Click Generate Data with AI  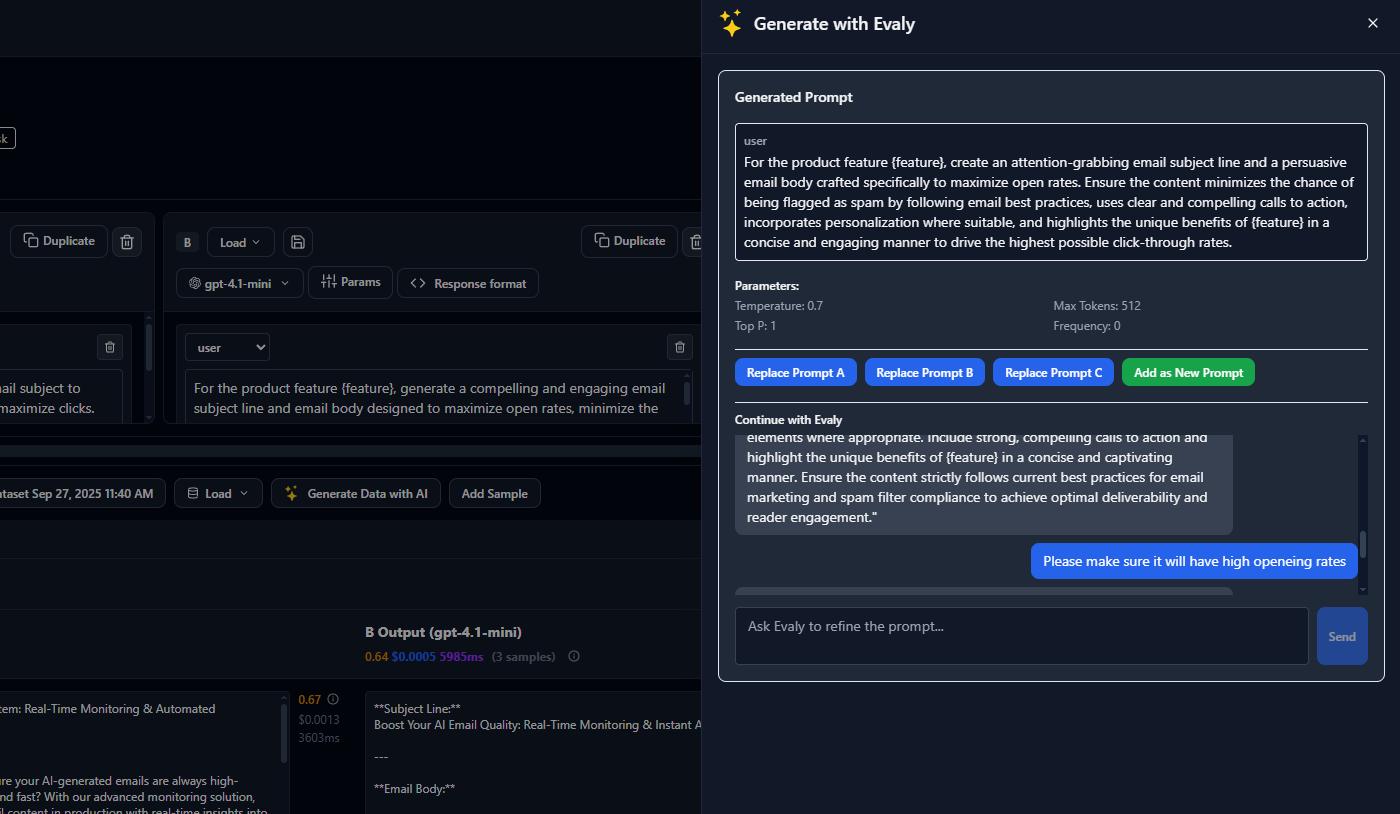click(x=356, y=493)
